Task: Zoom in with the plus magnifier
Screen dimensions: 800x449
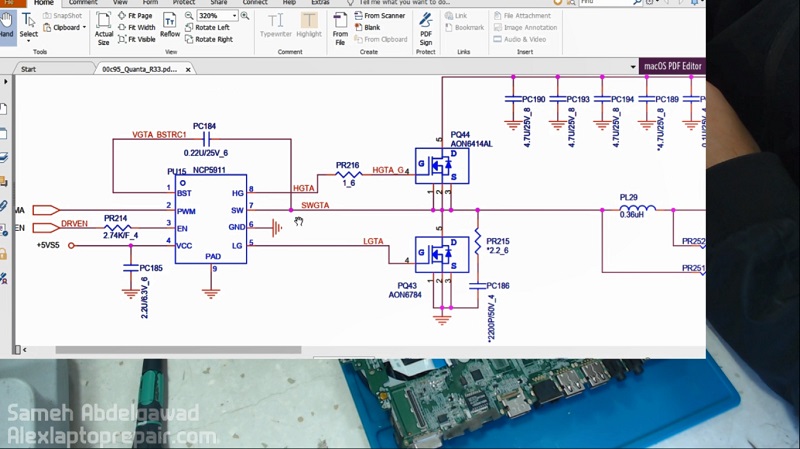Action: pyautogui.click(x=245, y=16)
